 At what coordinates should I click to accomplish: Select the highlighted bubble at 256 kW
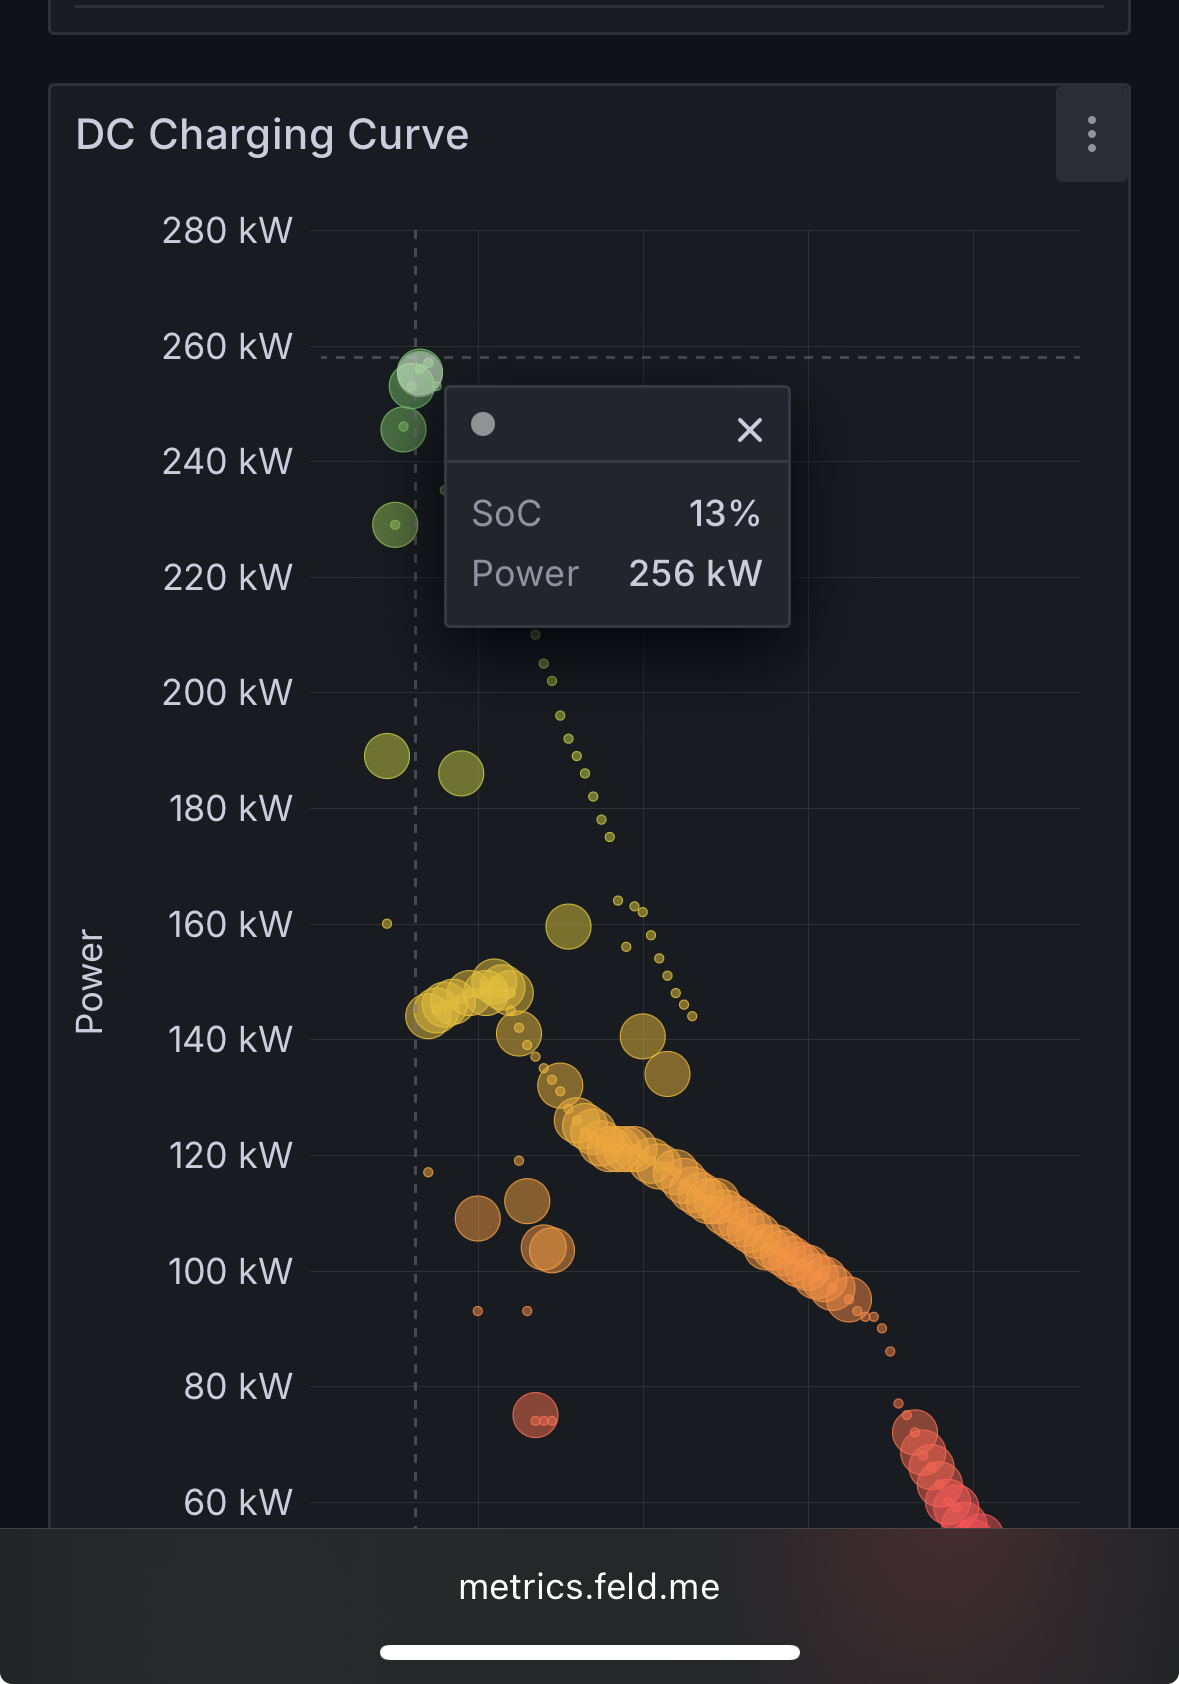click(x=420, y=372)
